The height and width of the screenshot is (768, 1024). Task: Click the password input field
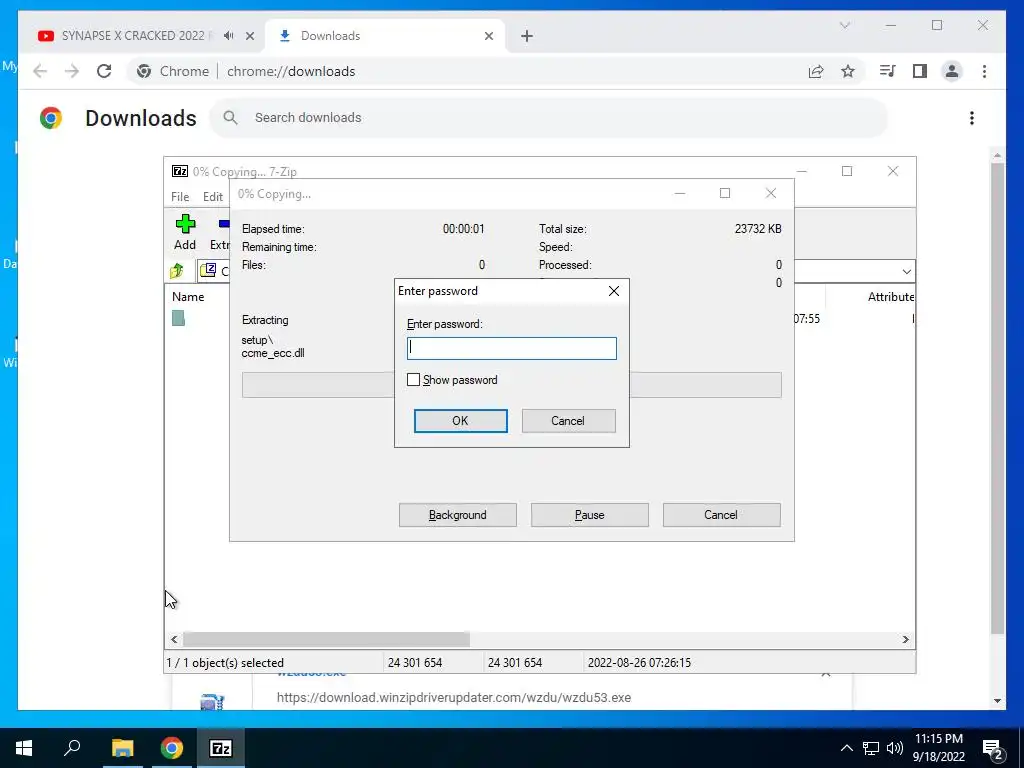click(511, 348)
